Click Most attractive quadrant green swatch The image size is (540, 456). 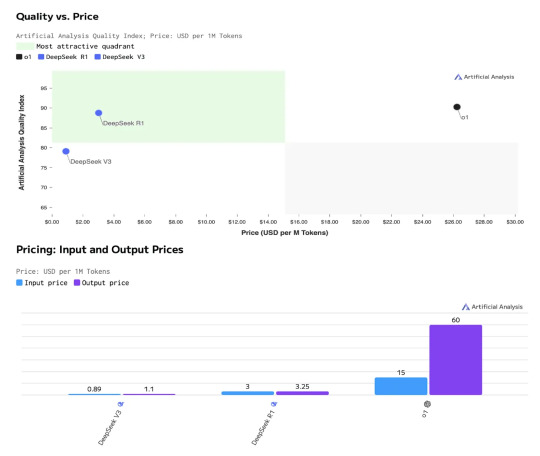pos(25,46)
